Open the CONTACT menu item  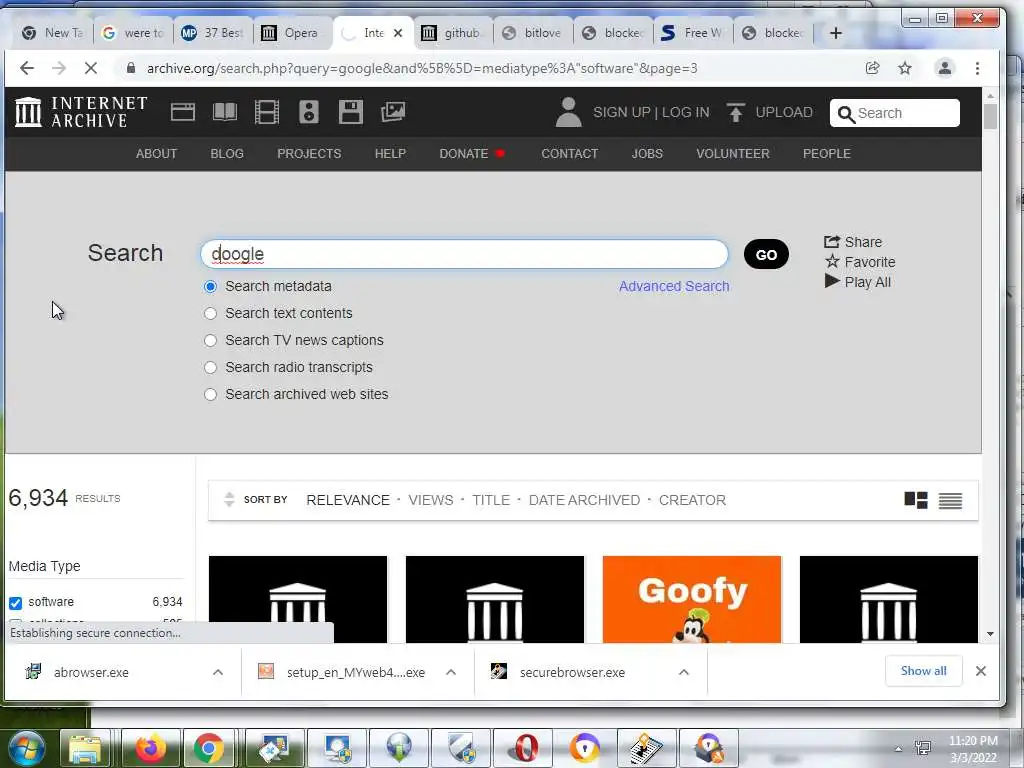569,153
